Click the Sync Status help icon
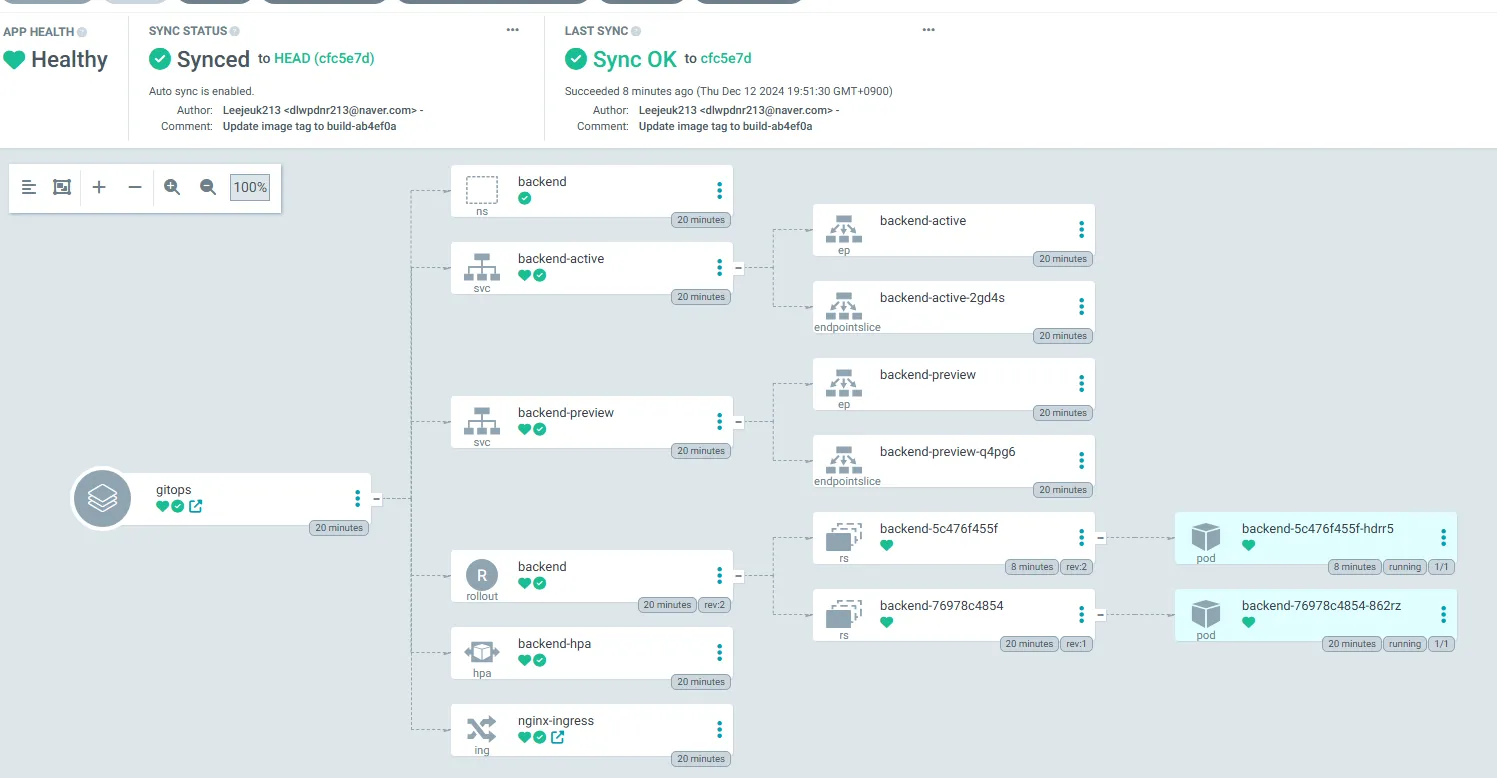 tap(235, 32)
